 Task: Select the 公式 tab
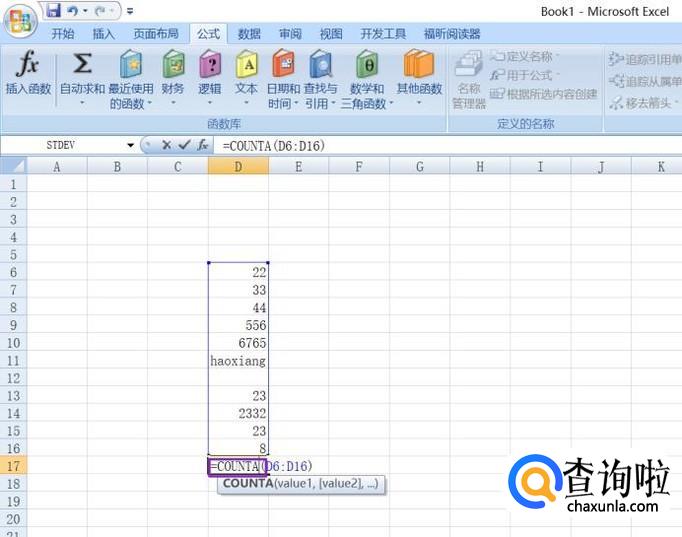(x=208, y=33)
